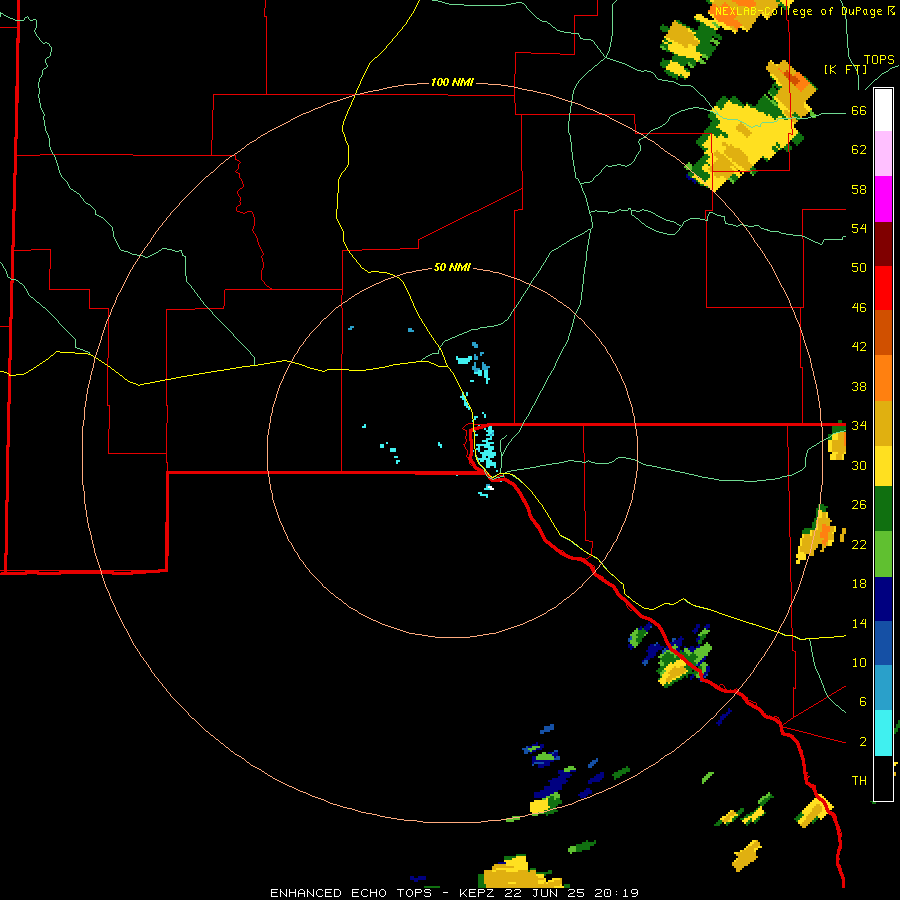Image resolution: width=900 pixels, height=900 pixels.
Task: Click the '50' legend value
Action: (x=859, y=267)
